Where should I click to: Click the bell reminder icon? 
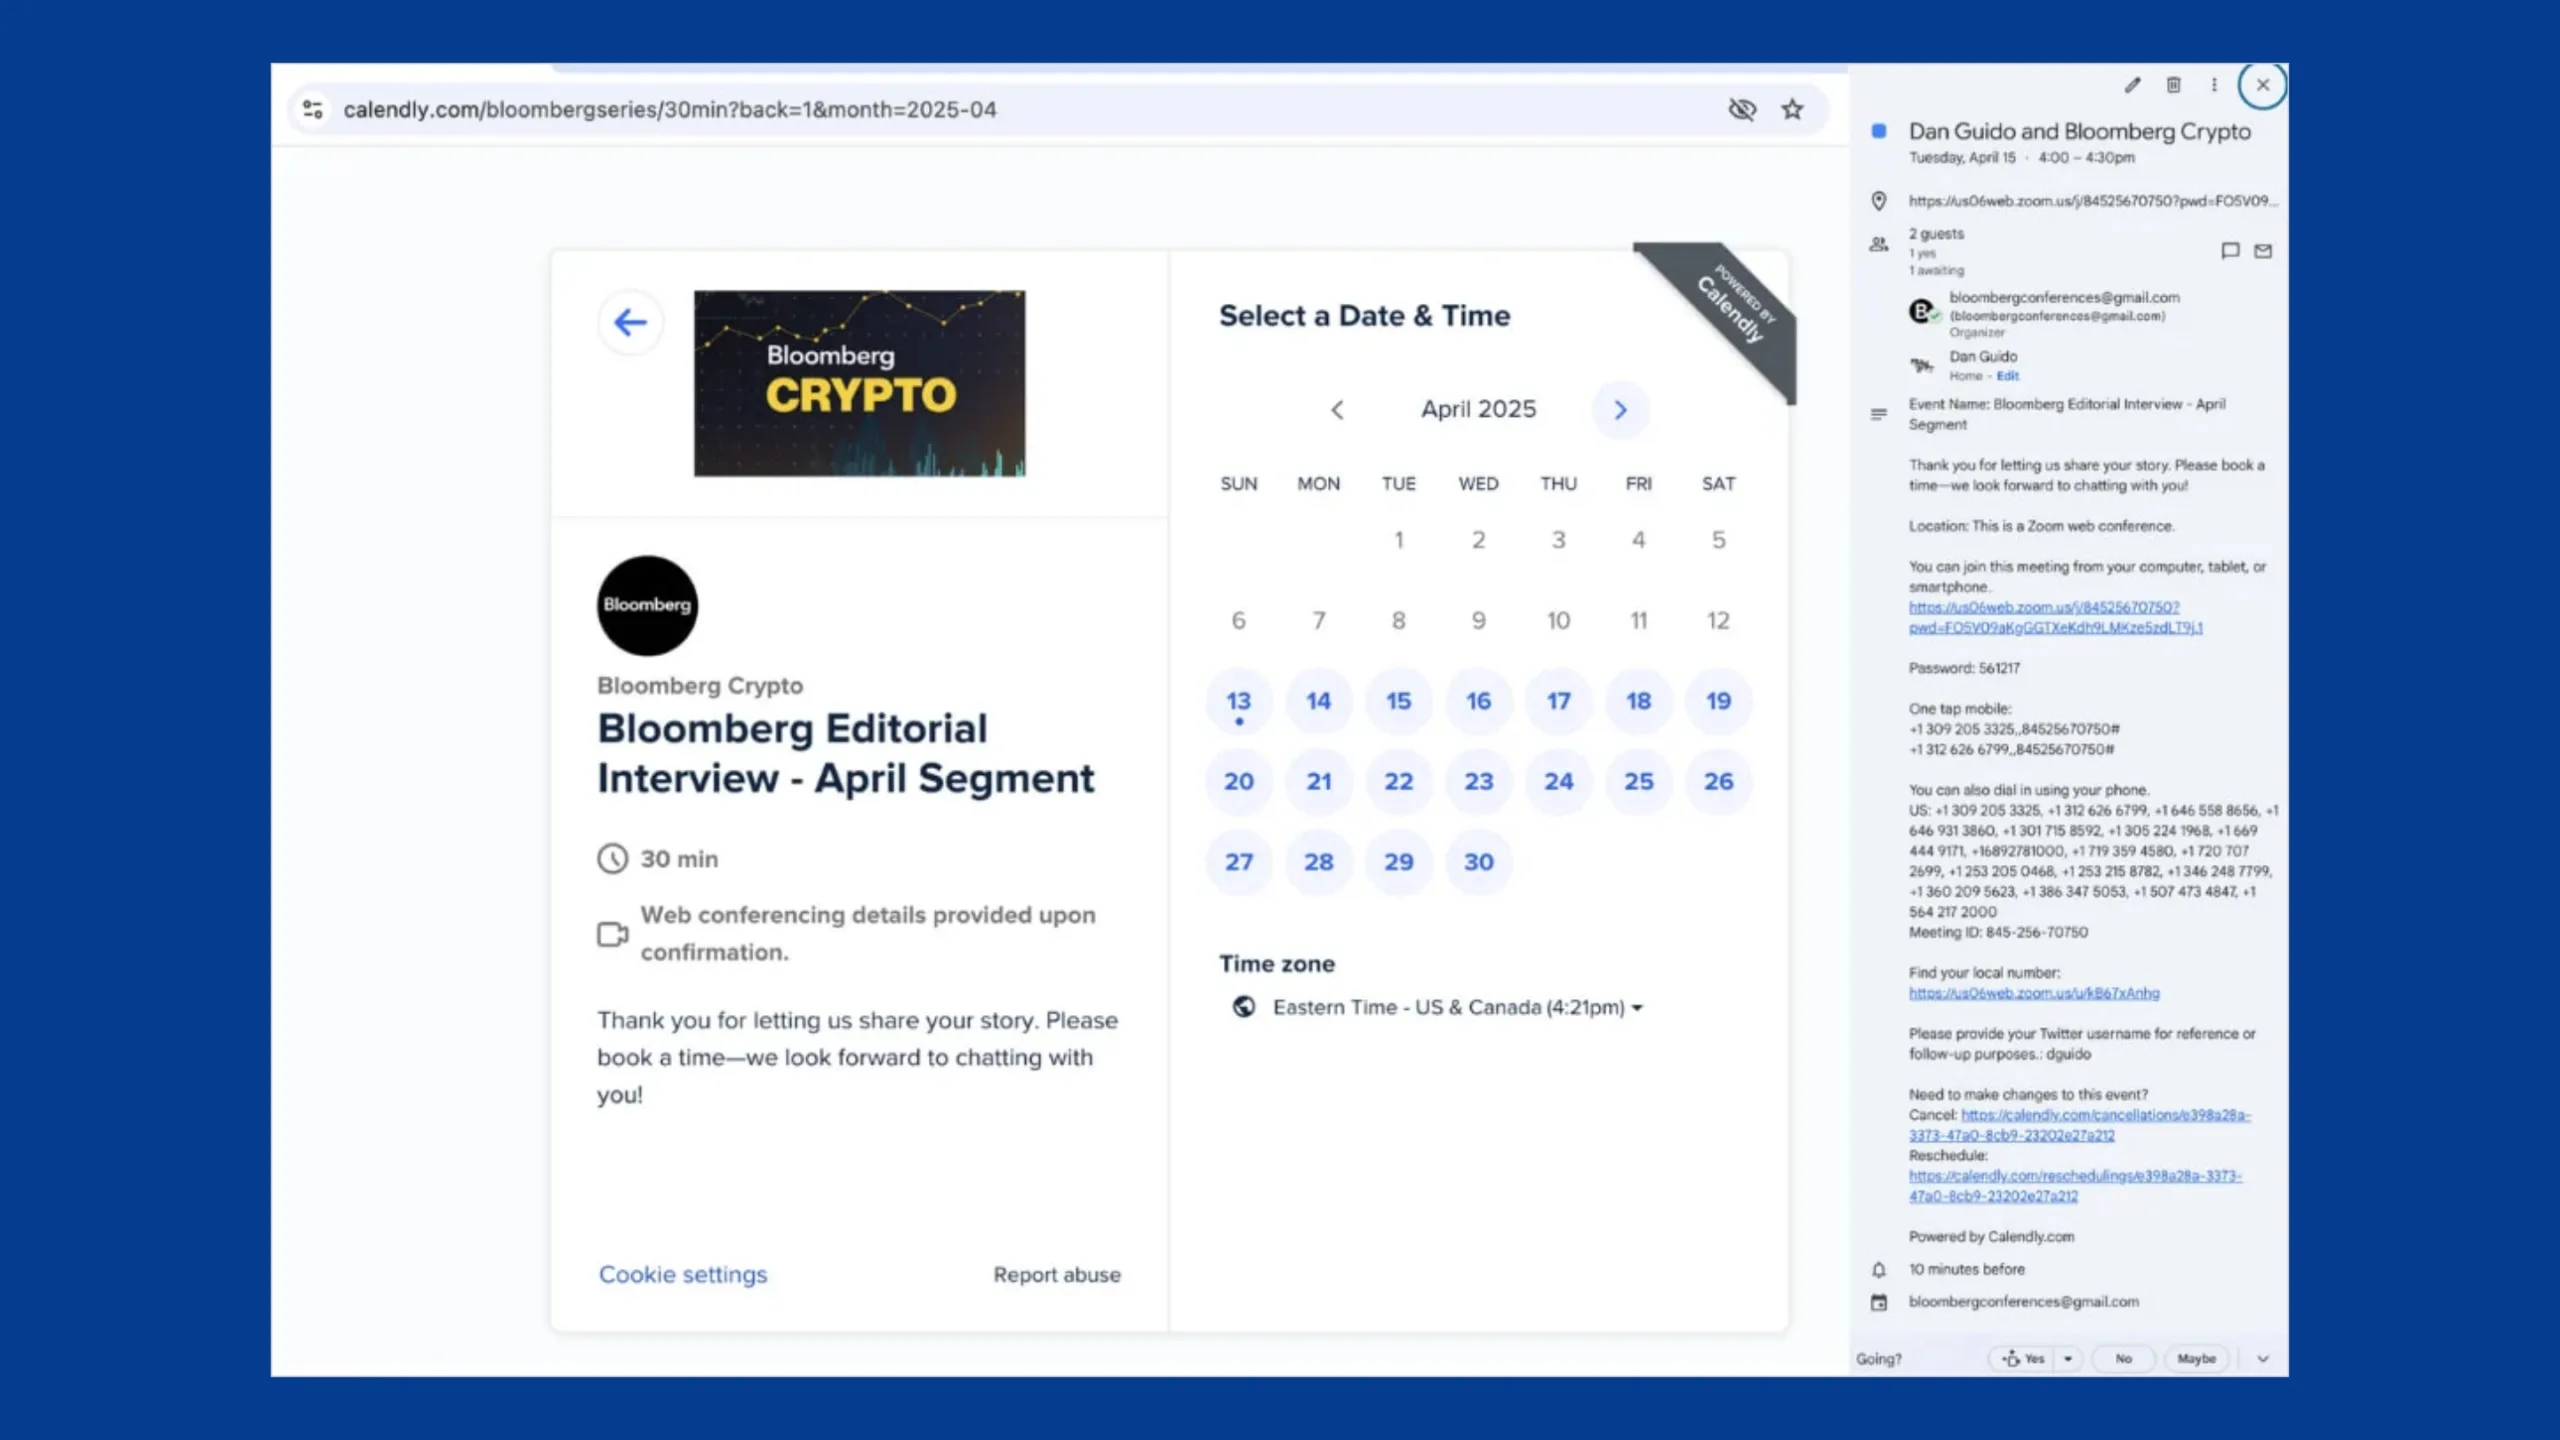point(1879,1270)
